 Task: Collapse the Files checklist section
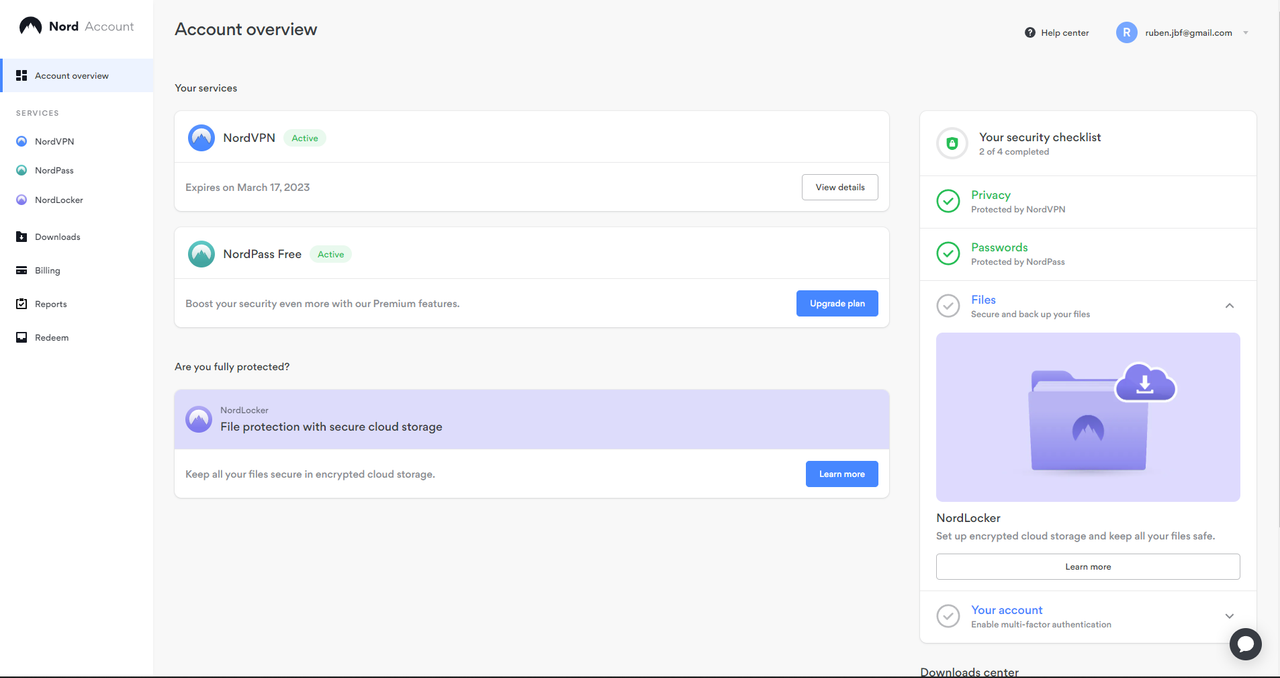pyautogui.click(x=1230, y=306)
